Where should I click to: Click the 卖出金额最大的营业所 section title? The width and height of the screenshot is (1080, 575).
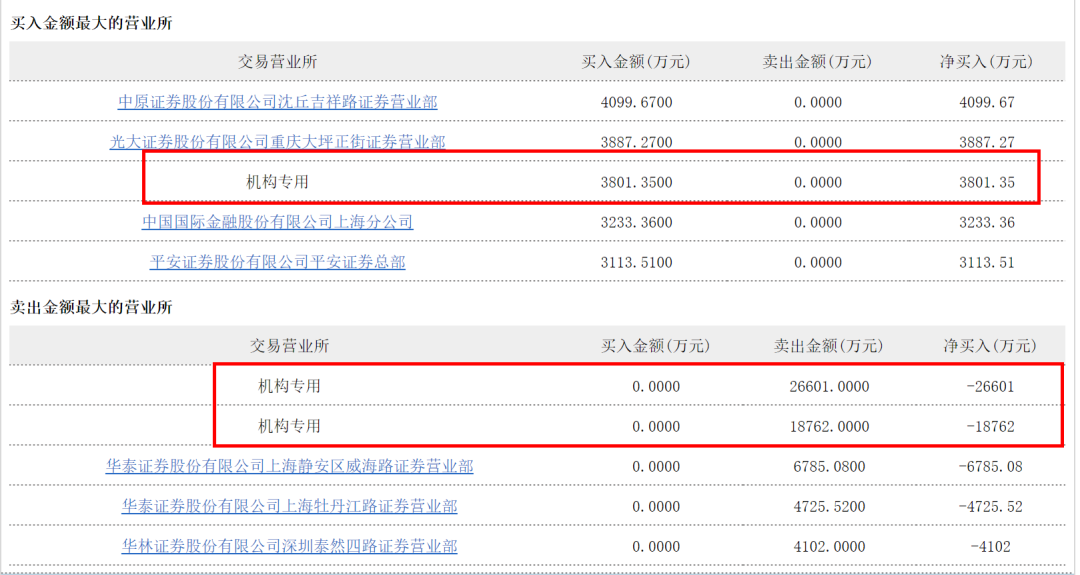pyautogui.click(x=91, y=307)
